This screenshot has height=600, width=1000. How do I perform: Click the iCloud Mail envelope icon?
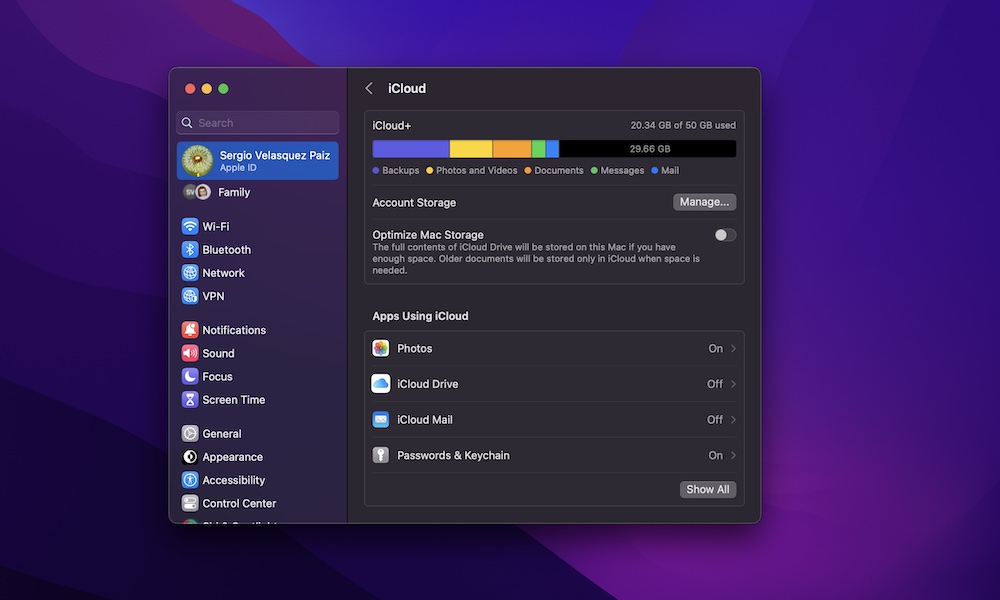click(381, 420)
